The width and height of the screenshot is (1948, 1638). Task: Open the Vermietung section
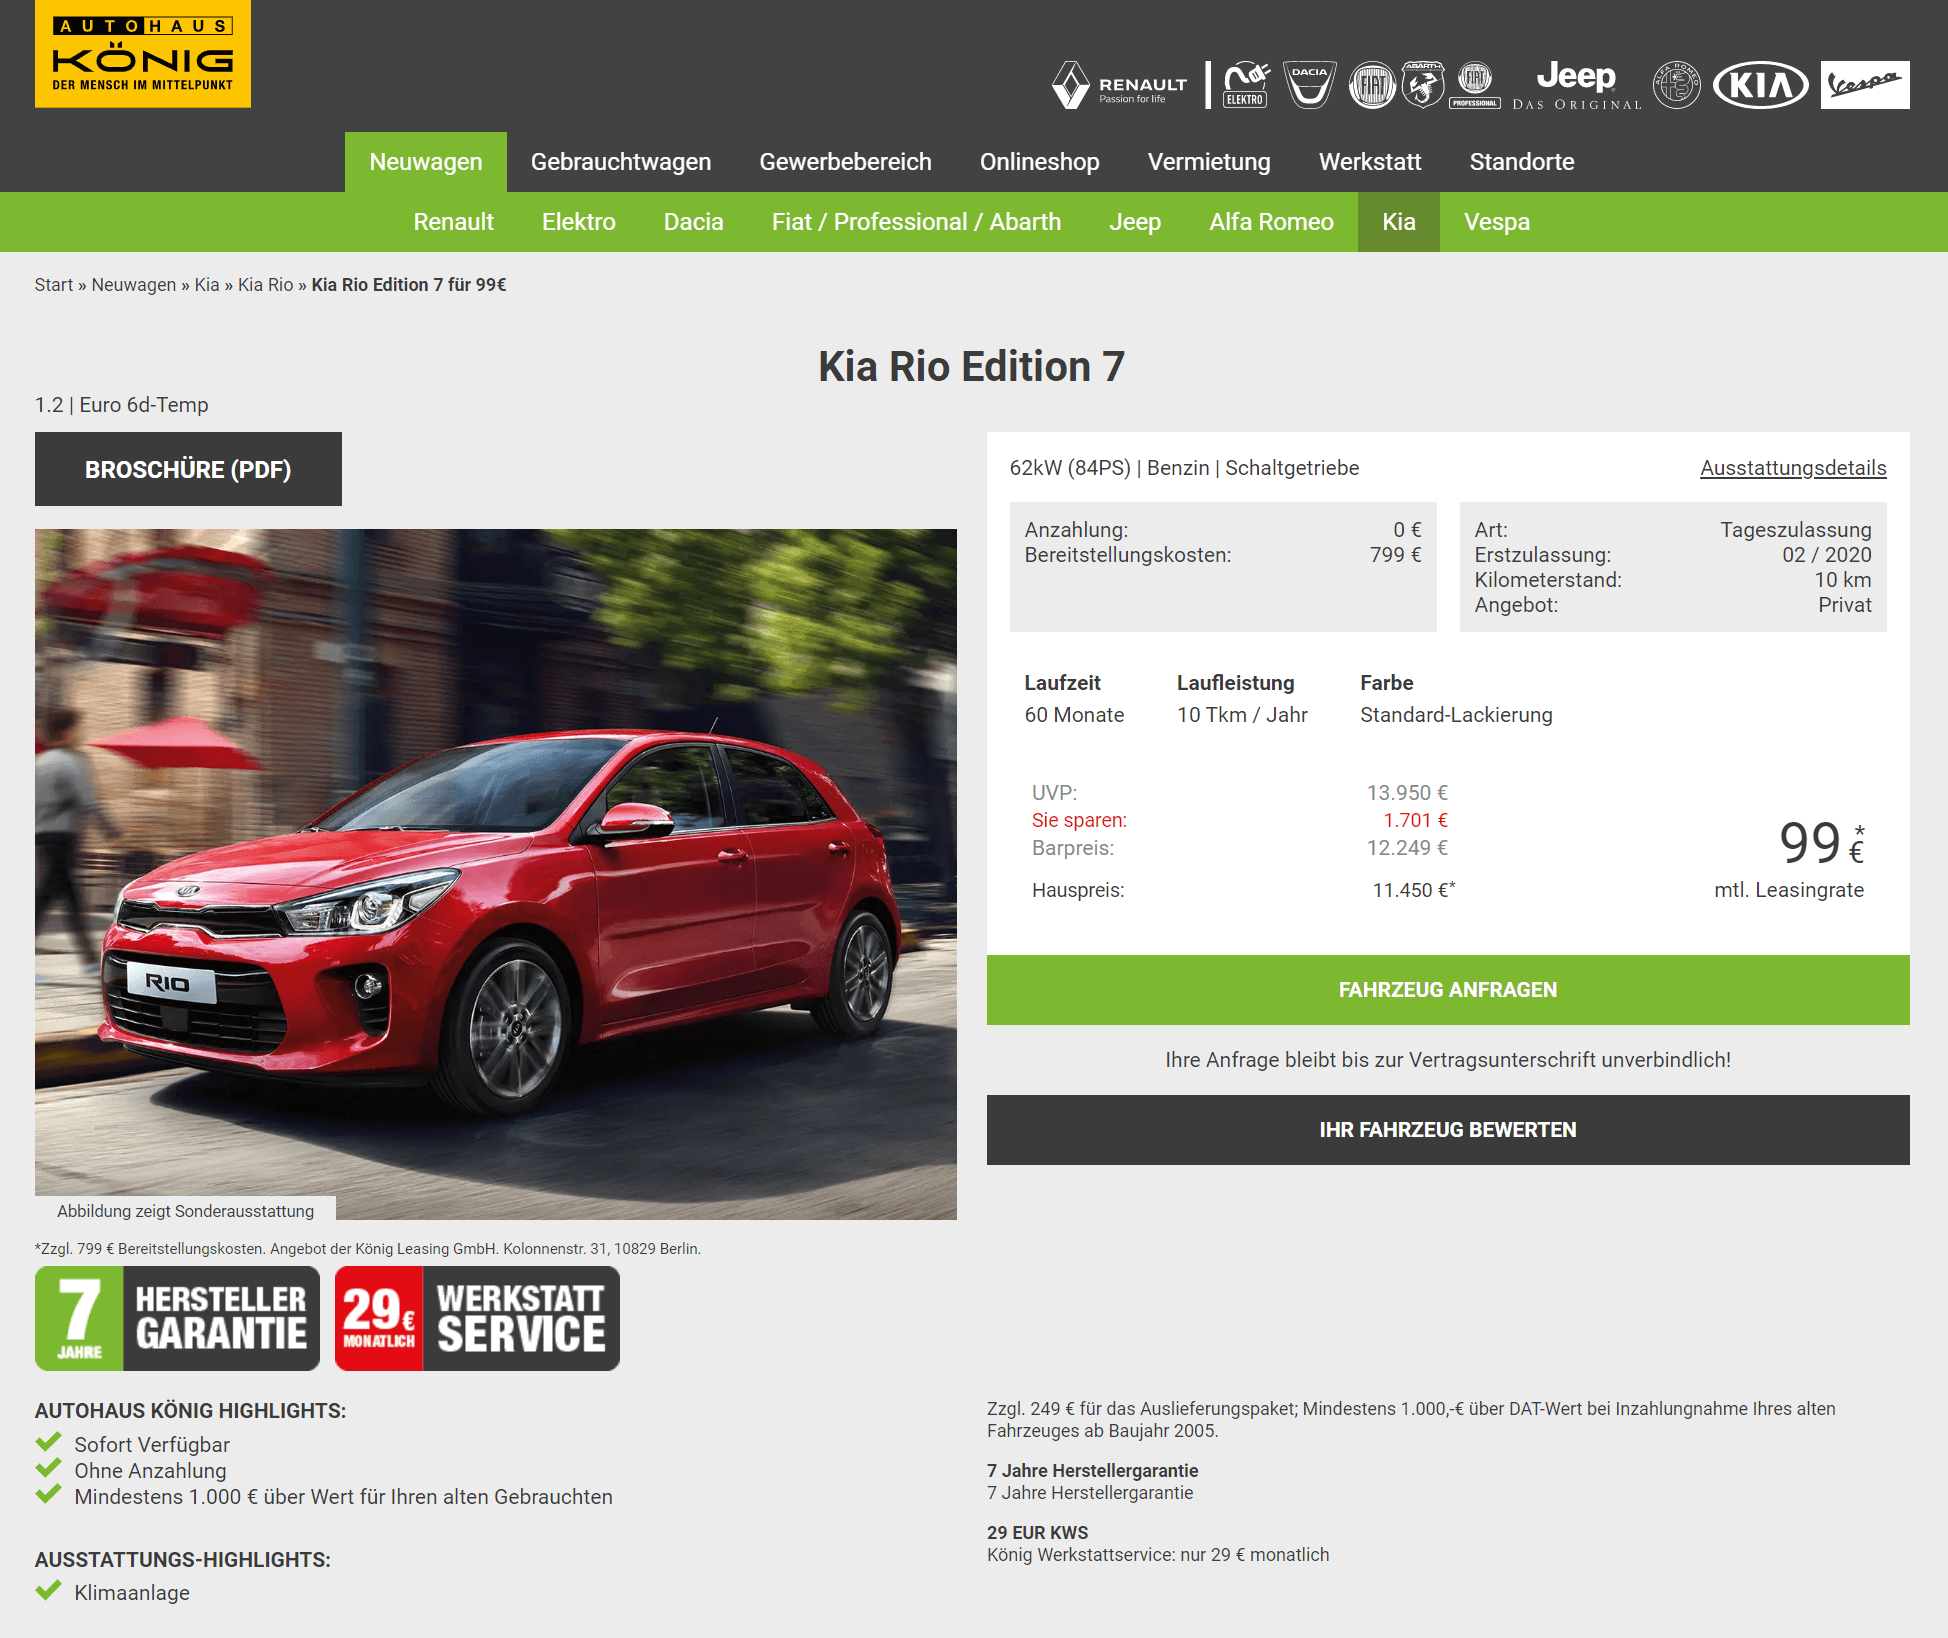(x=1209, y=162)
